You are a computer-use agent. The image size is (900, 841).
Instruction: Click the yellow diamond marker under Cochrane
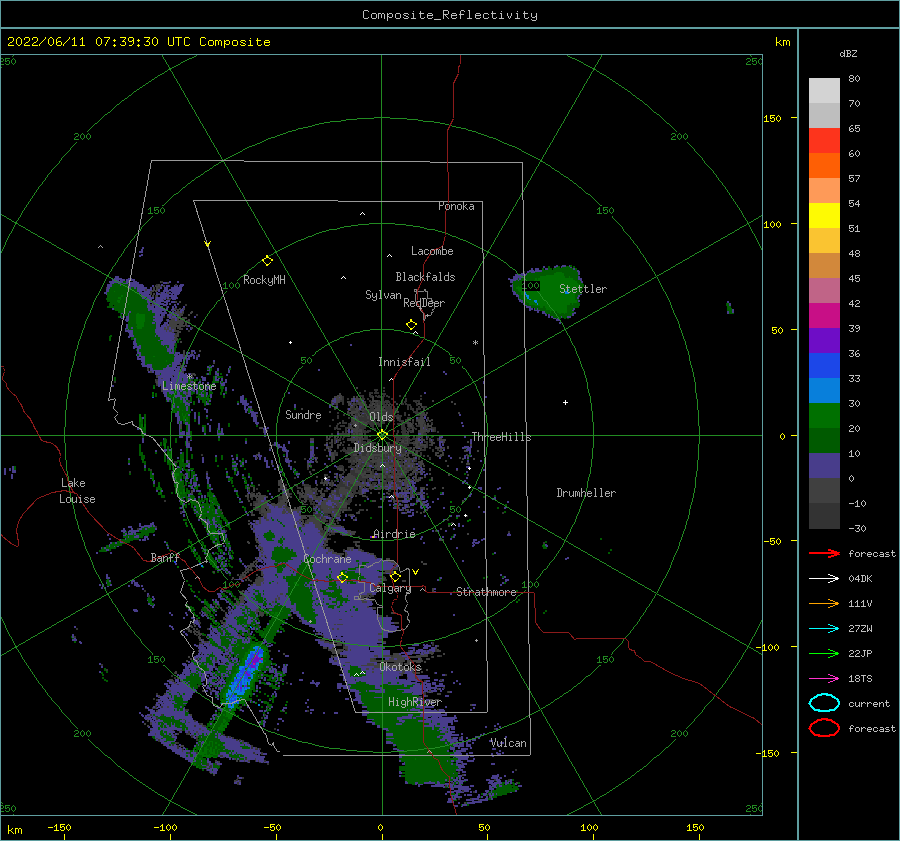(342, 577)
